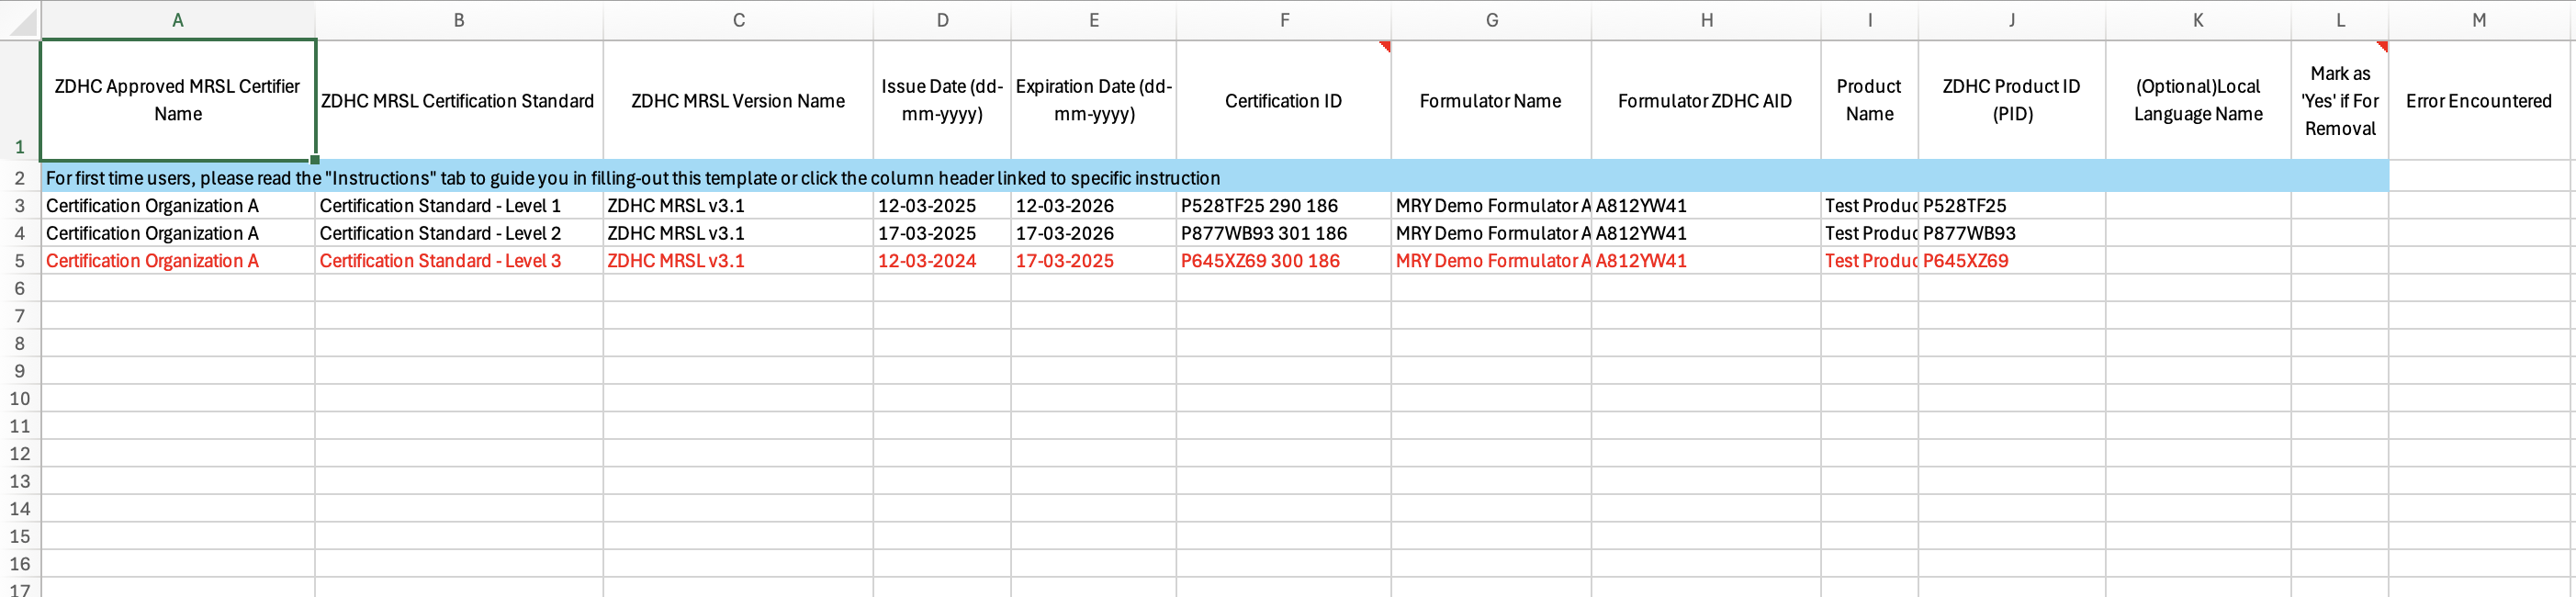2576x597 pixels.
Task: Select column F header
Action: 1284,20
